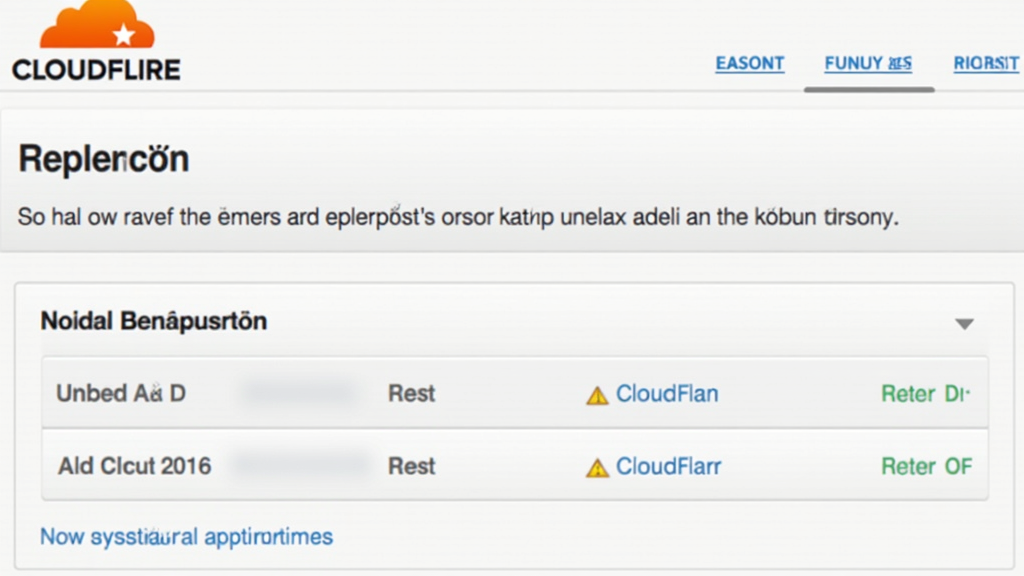Toggle the green Reter OF status
The image size is (1024, 576).
(x=926, y=466)
